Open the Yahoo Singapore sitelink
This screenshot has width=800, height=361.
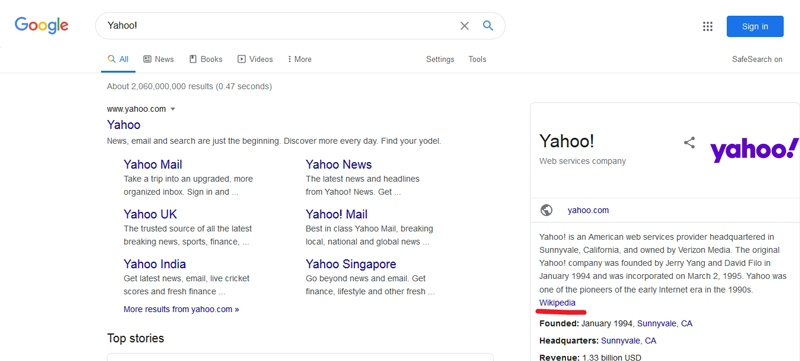(x=351, y=264)
